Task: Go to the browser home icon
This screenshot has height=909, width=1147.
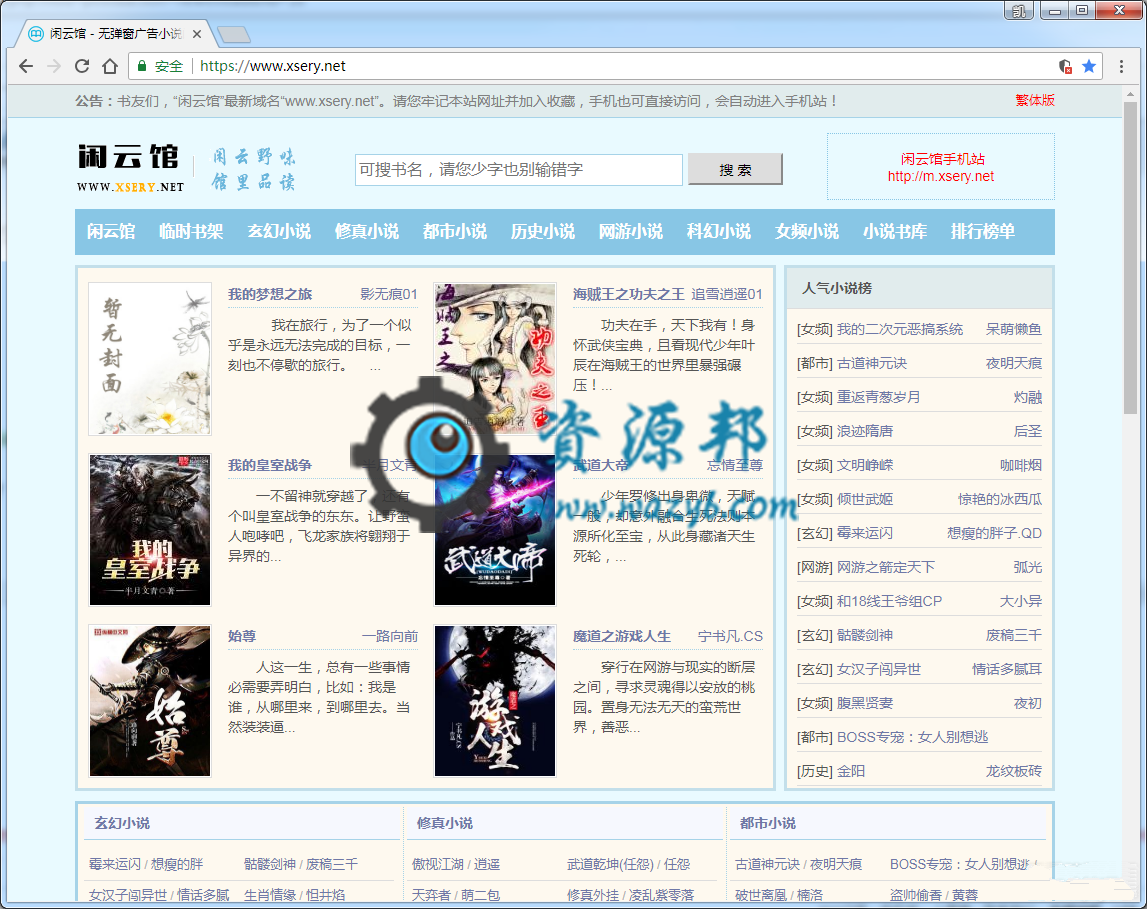Action: (x=110, y=66)
